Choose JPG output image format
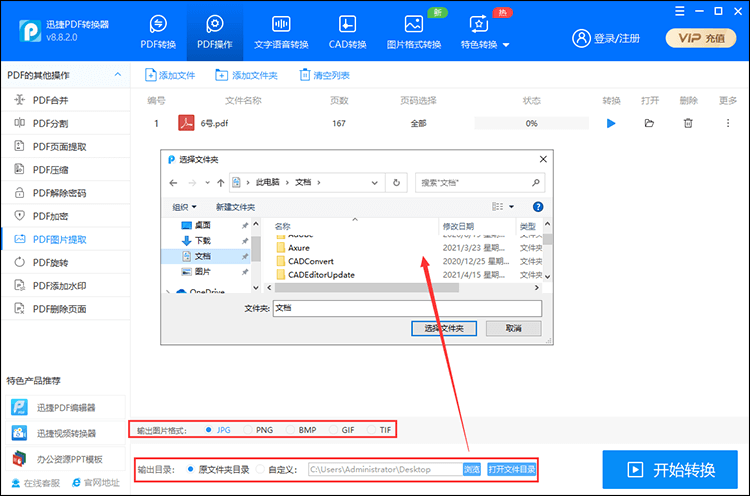This screenshot has width=750, height=496. coord(218,430)
